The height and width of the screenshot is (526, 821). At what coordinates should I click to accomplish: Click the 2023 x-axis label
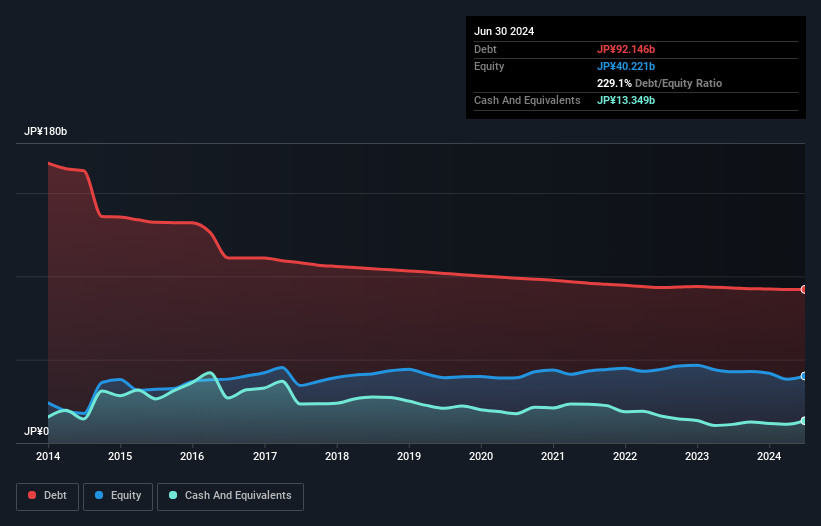tap(697, 456)
